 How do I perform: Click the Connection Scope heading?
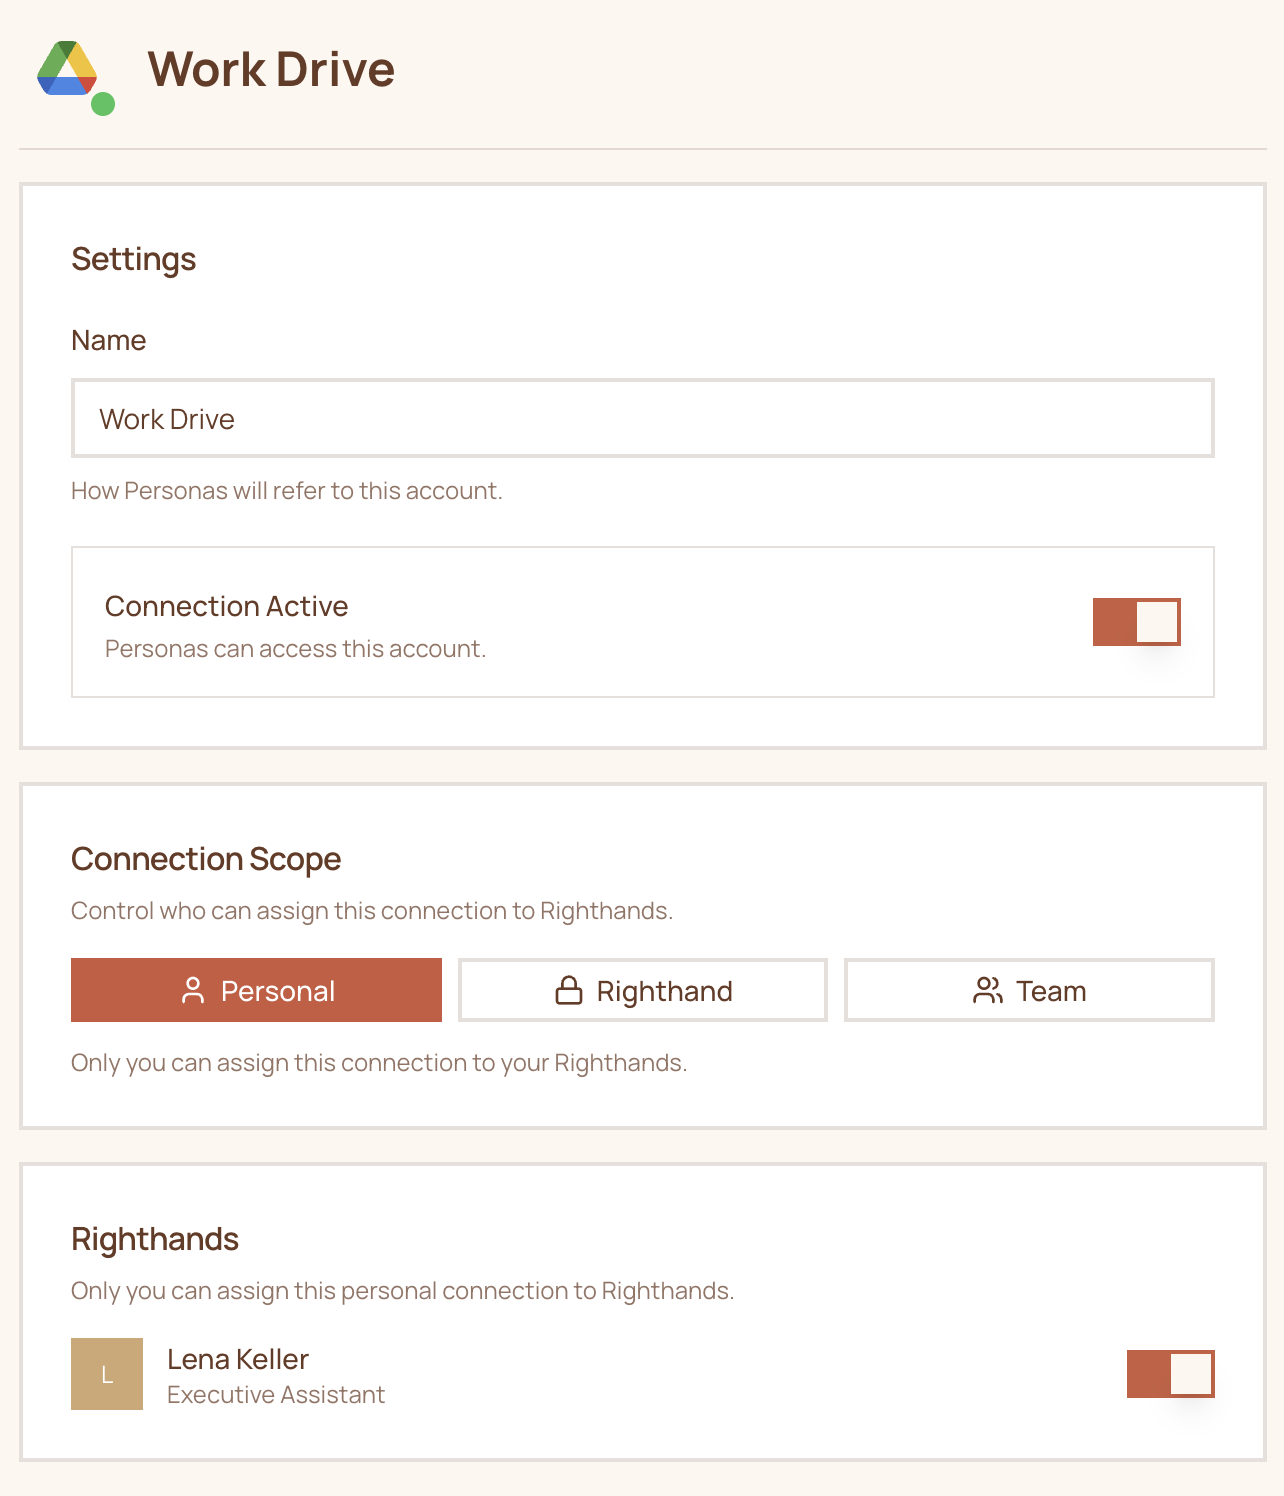(x=206, y=858)
